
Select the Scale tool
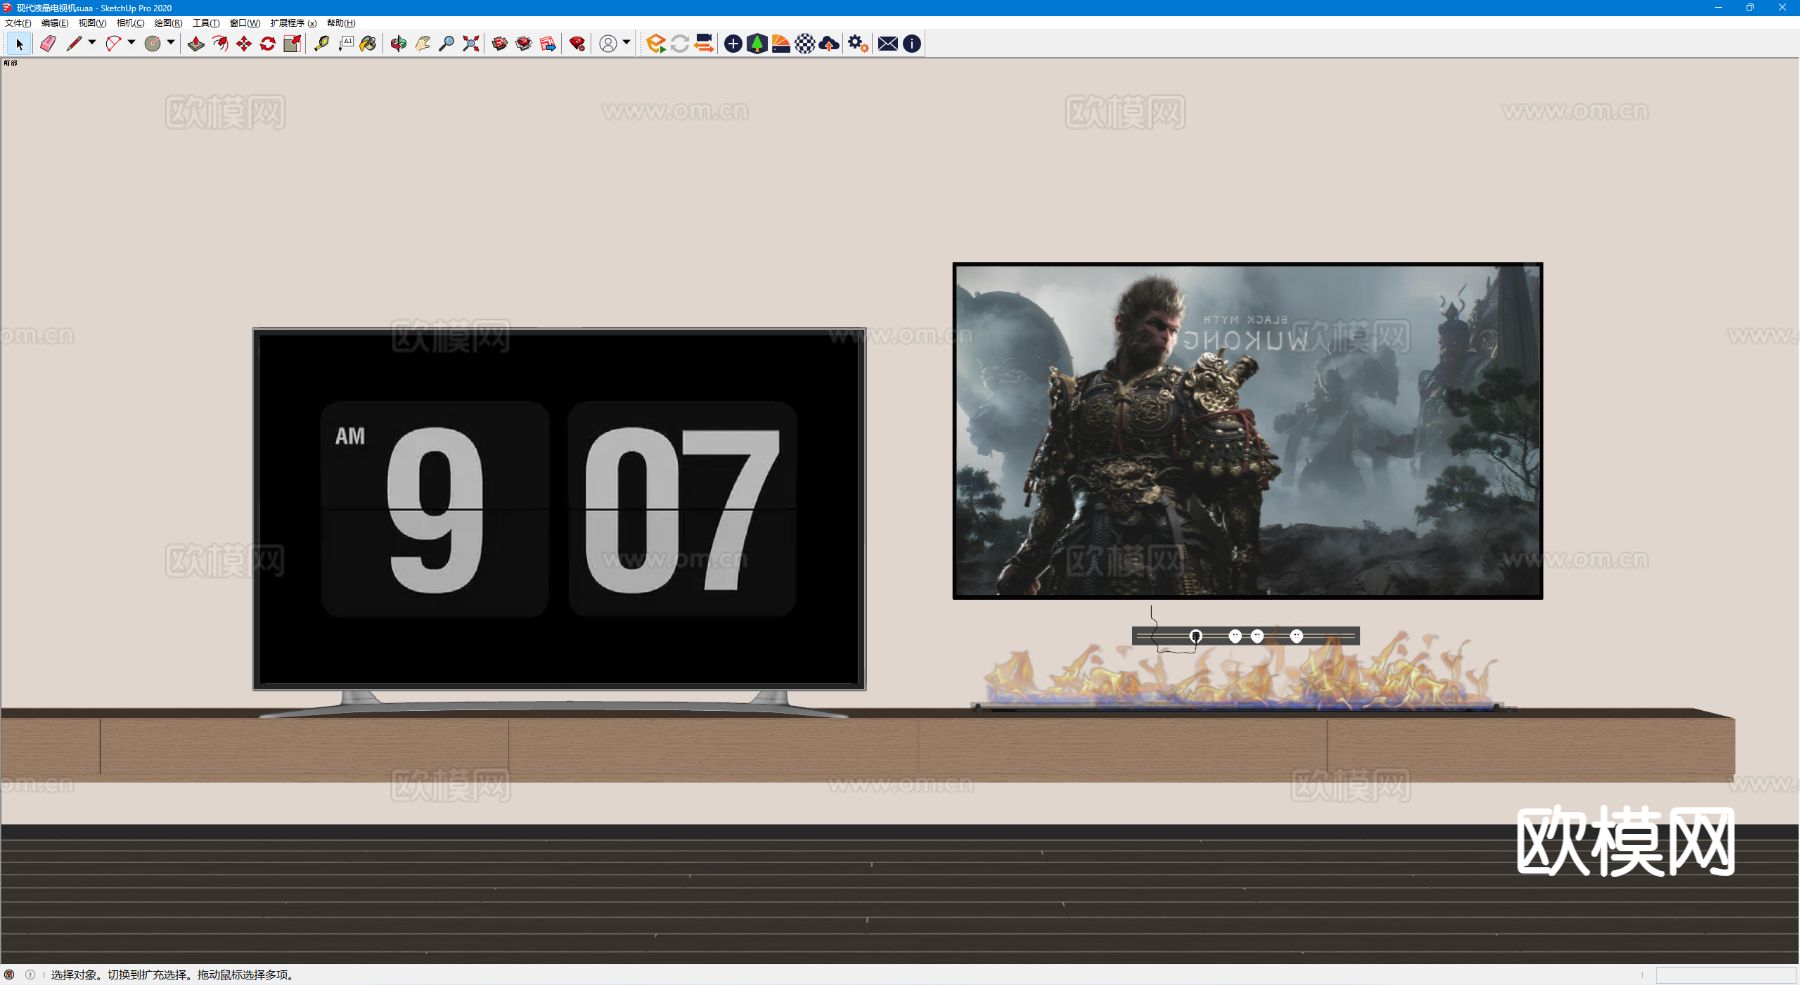(292, 44)
